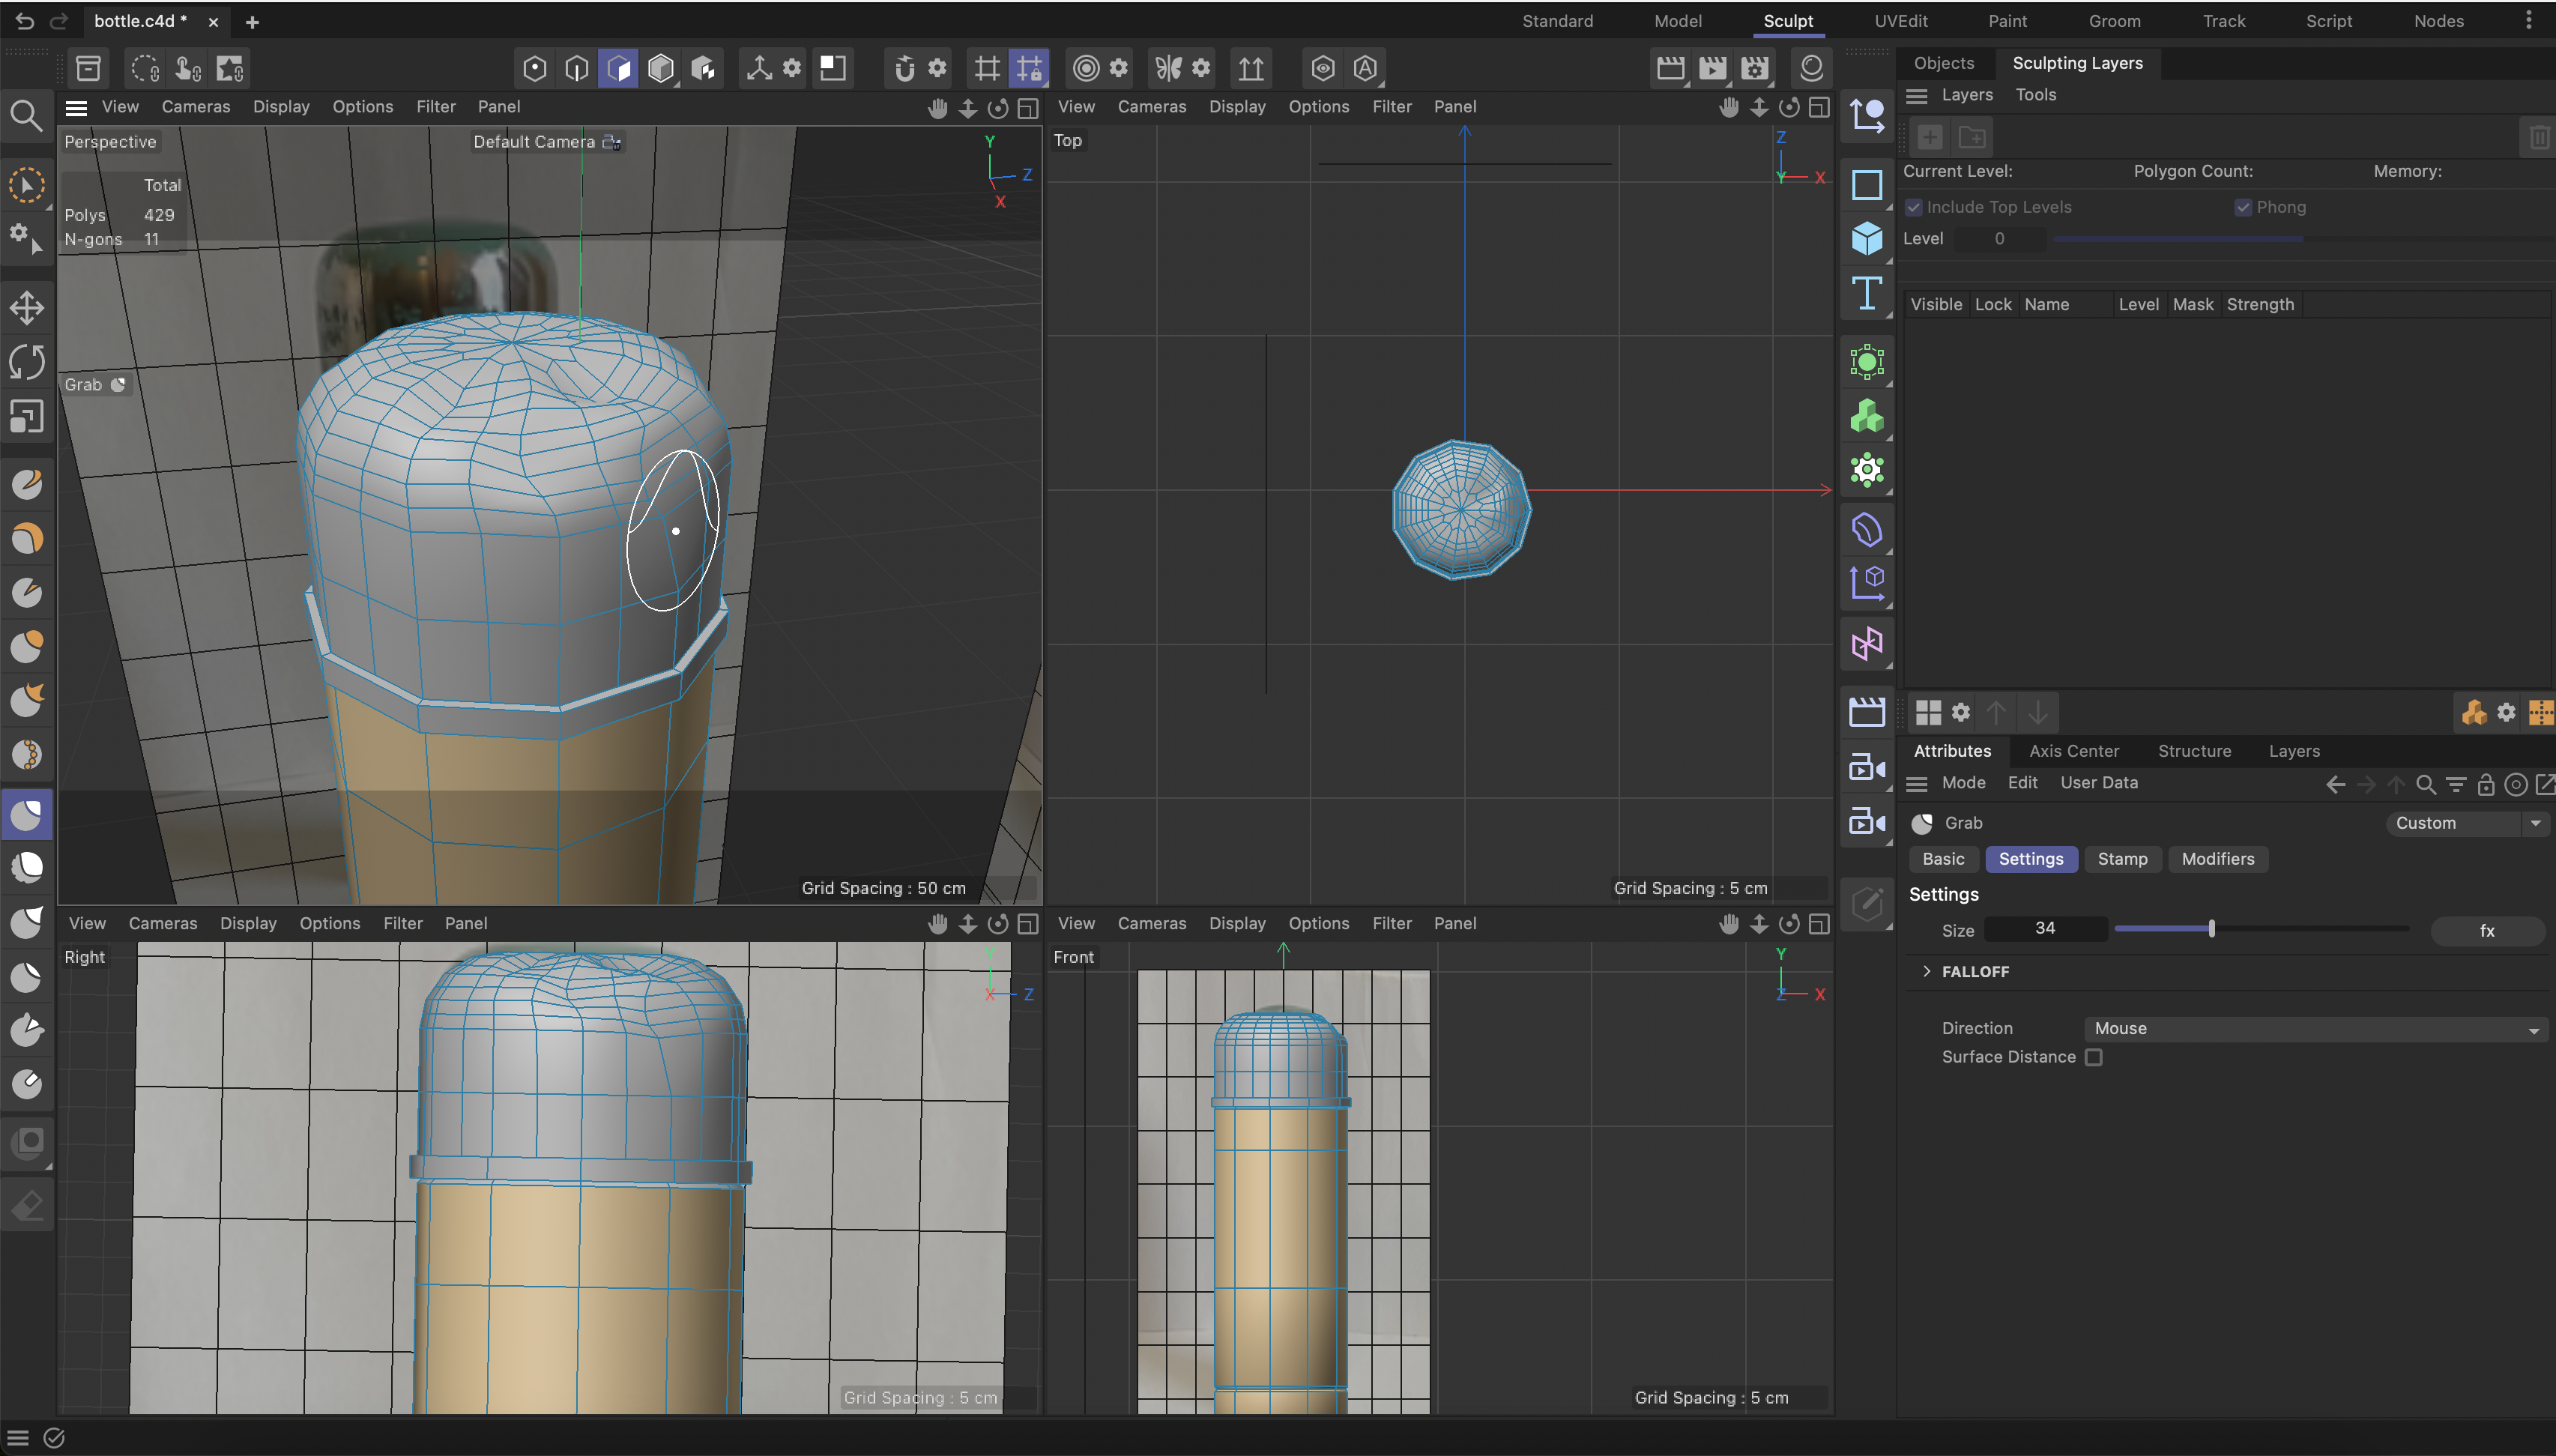This screenshot has height=1456, width=2556.
Task: Click the Size input field showing 34
Action: pyautogui.click(x=2044, y=928)
